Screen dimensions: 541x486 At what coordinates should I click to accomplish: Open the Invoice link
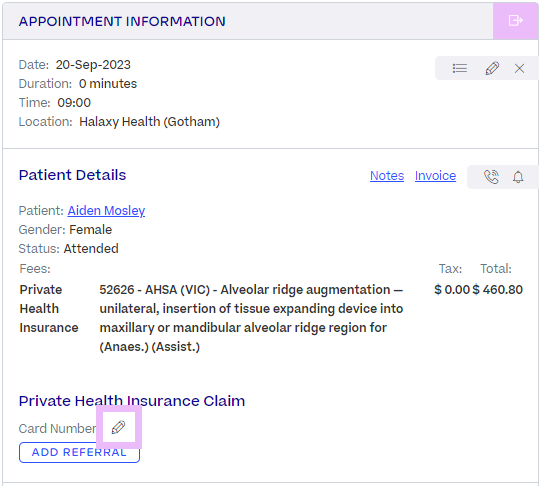[435, 176]
